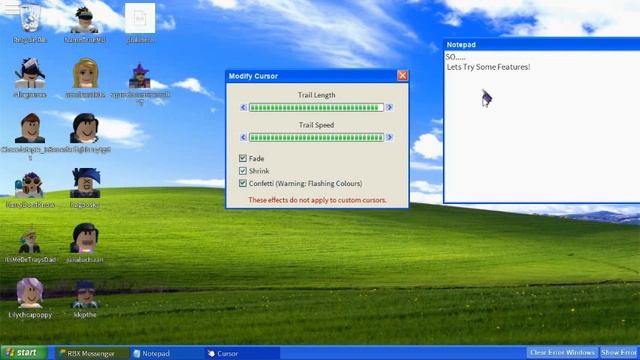640x360 pixels.
Task: Select the navy-cap avatar in bottom row
Action: point(85,294)
